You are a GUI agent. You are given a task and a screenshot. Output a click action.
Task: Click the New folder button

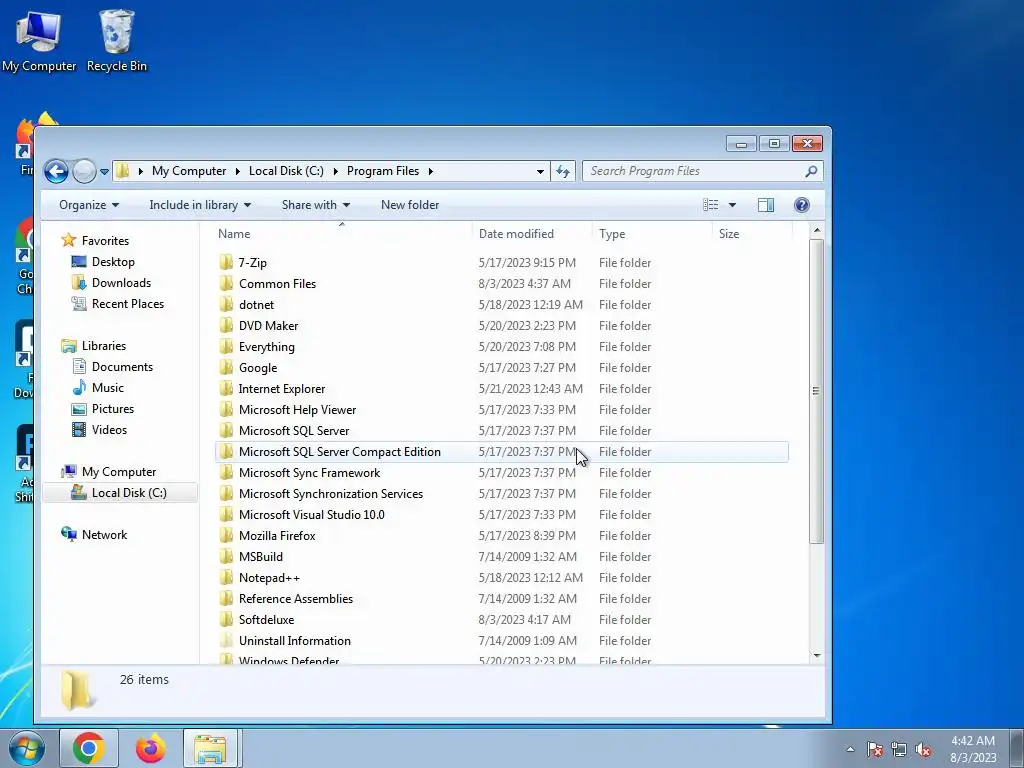click(x=410, y=205)
